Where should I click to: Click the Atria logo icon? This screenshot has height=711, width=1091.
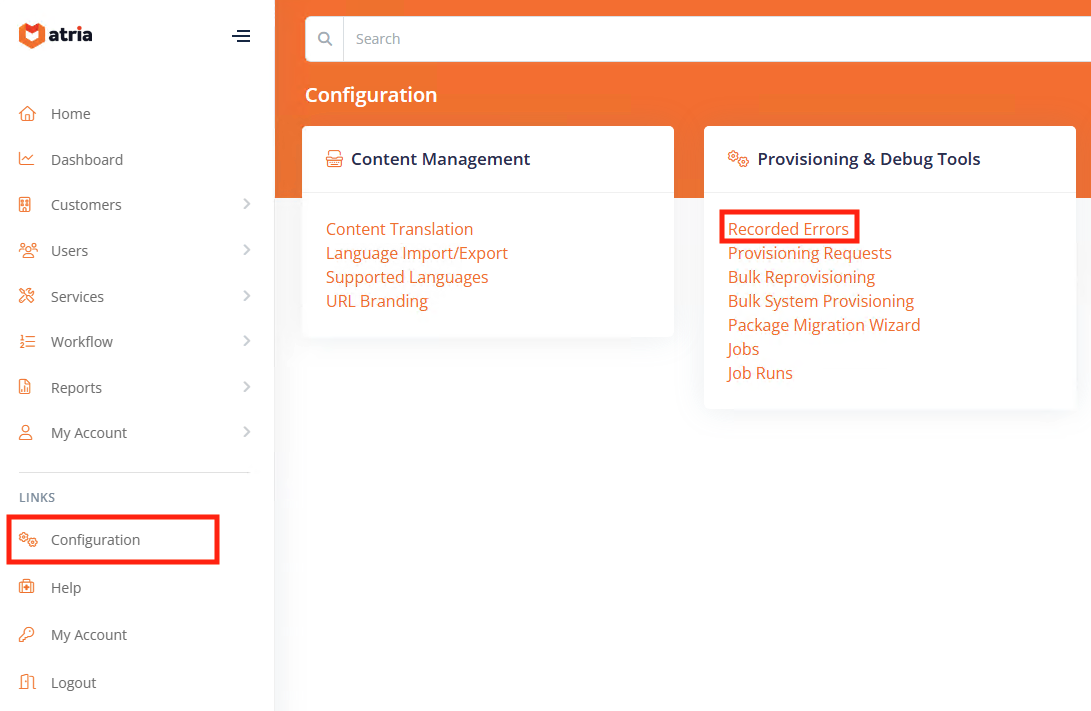pyautogui.click(x=32, y=36)
